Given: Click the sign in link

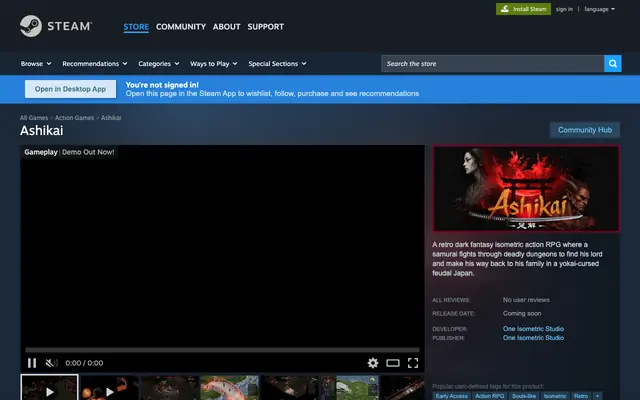Looking at the screenshot, I should (564, 9).
